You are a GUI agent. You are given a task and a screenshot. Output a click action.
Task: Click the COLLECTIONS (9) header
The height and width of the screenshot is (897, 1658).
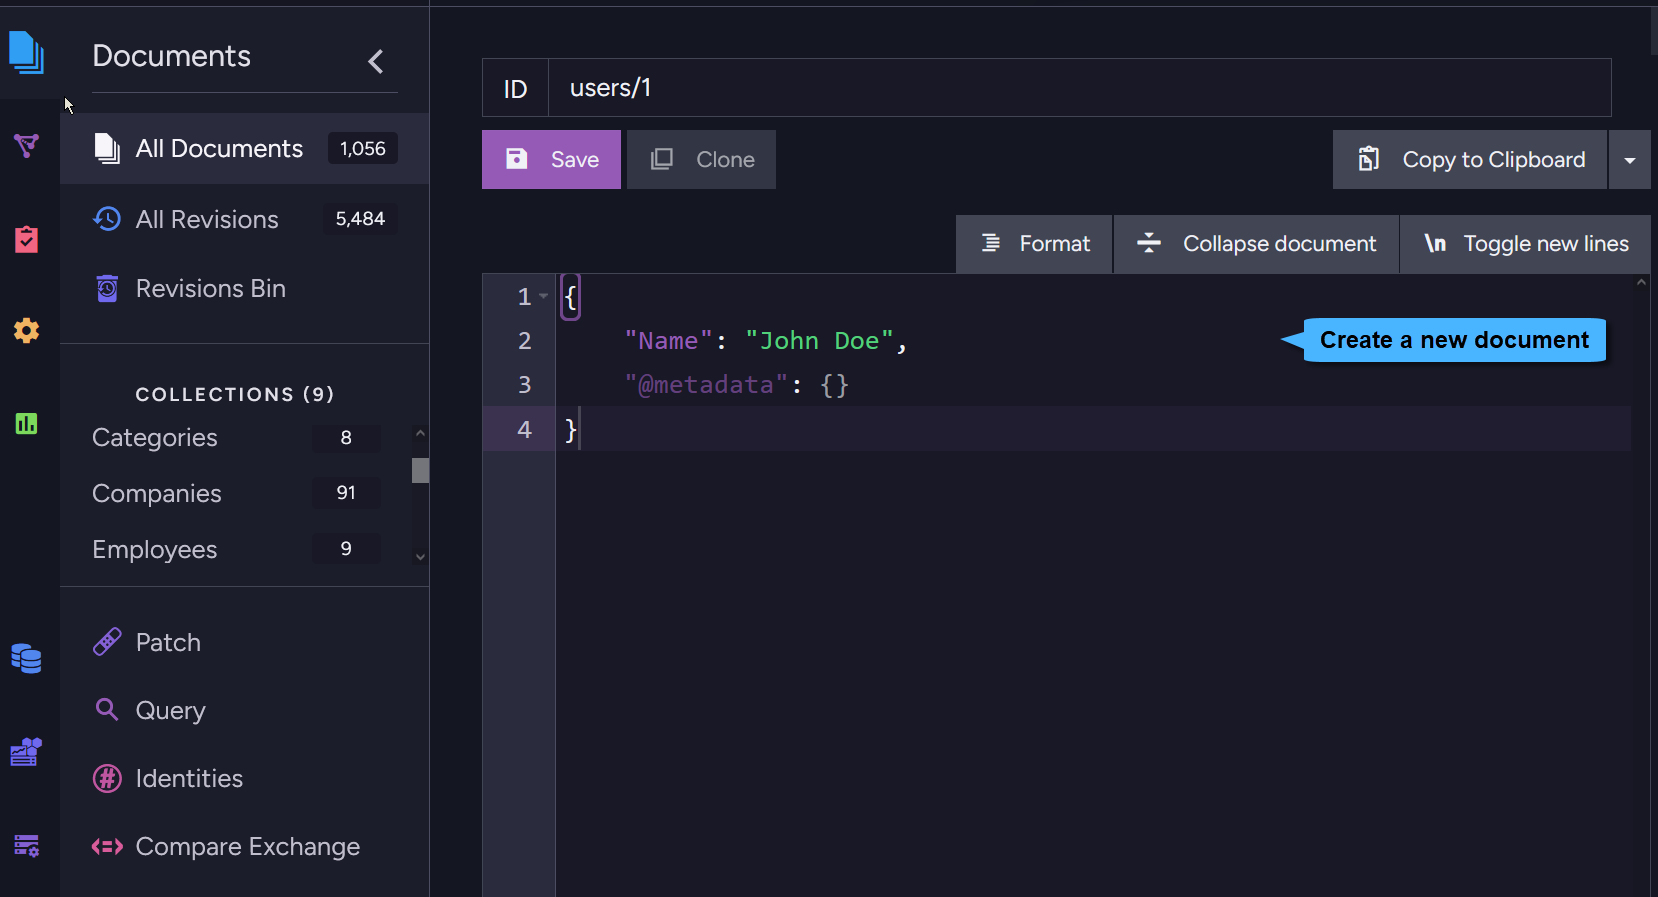[x=235, y=394]
